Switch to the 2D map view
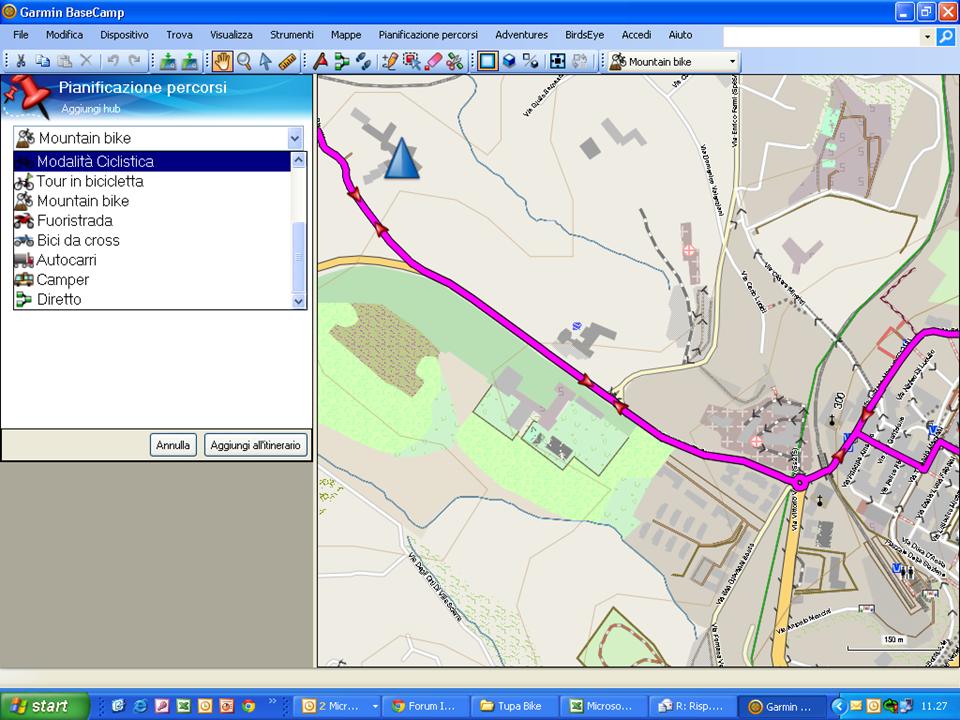The width and height of the screenshot is (960, 720). [488, 61]
